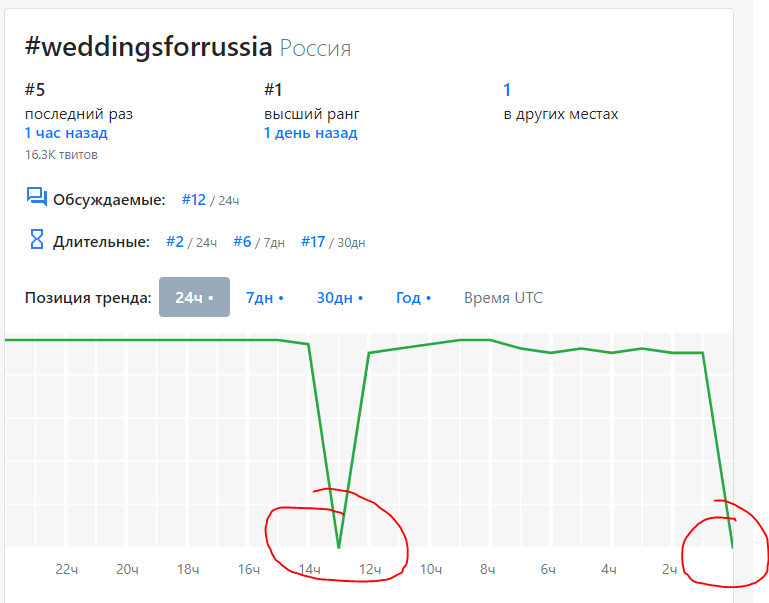
Task: Click the hourglass icon next to Длительные
Action: (x=37, y=239)
